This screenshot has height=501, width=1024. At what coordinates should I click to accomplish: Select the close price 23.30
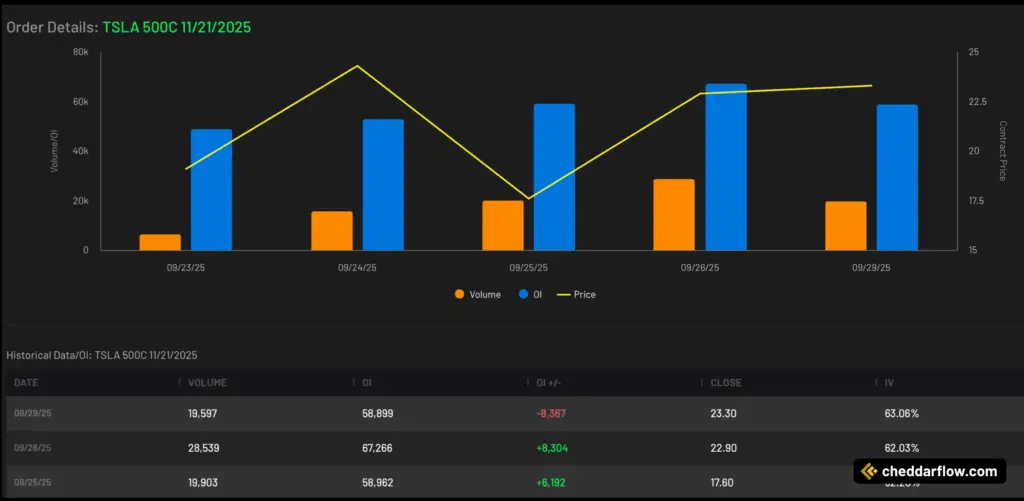pyautogui.click(x=722, y=413)
